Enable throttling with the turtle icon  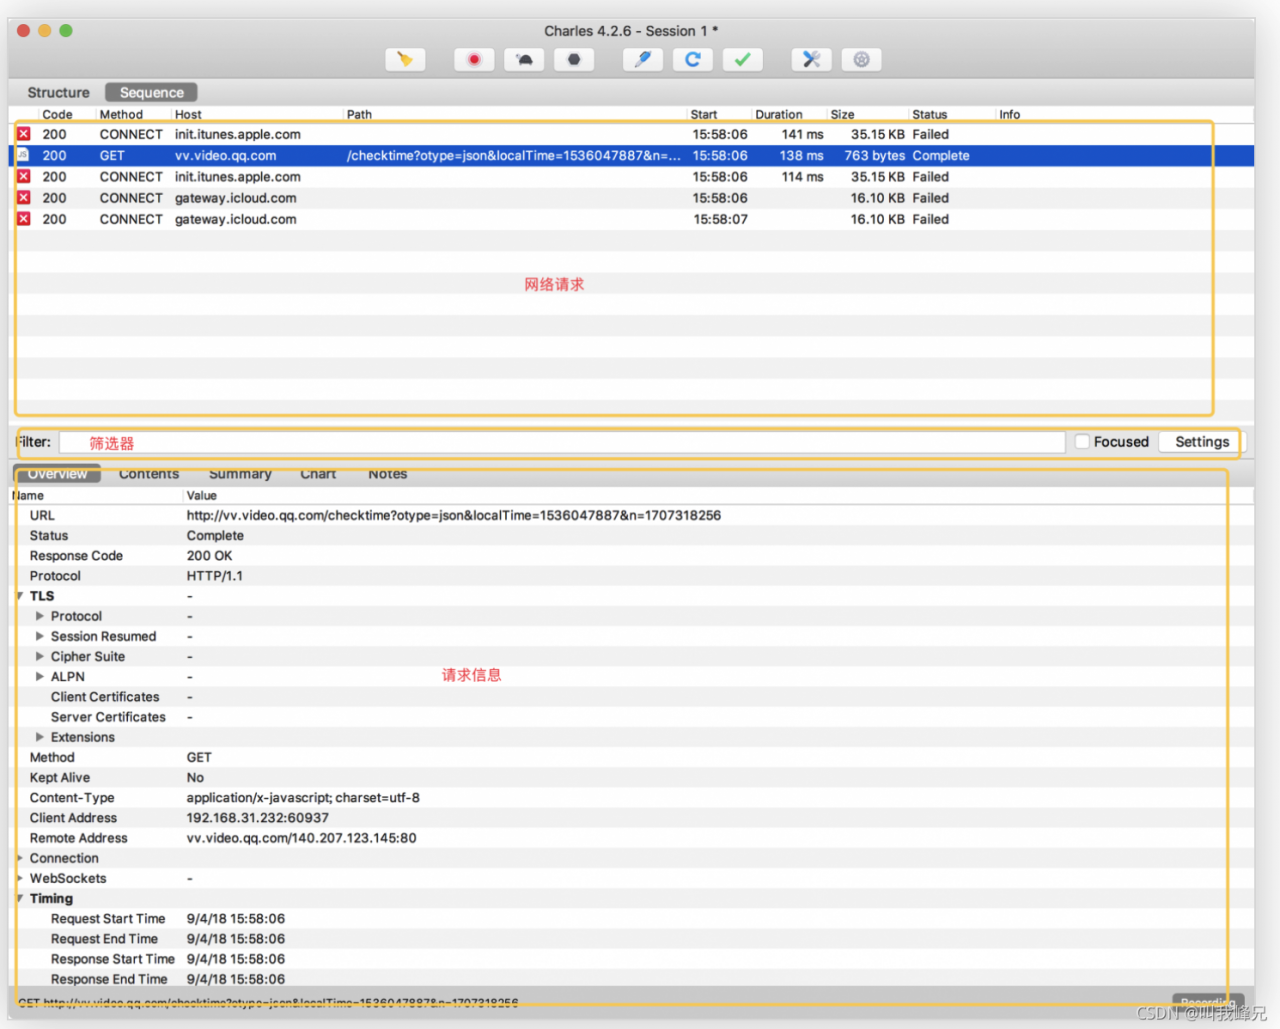pyautogui.click(x=524, y=60)
